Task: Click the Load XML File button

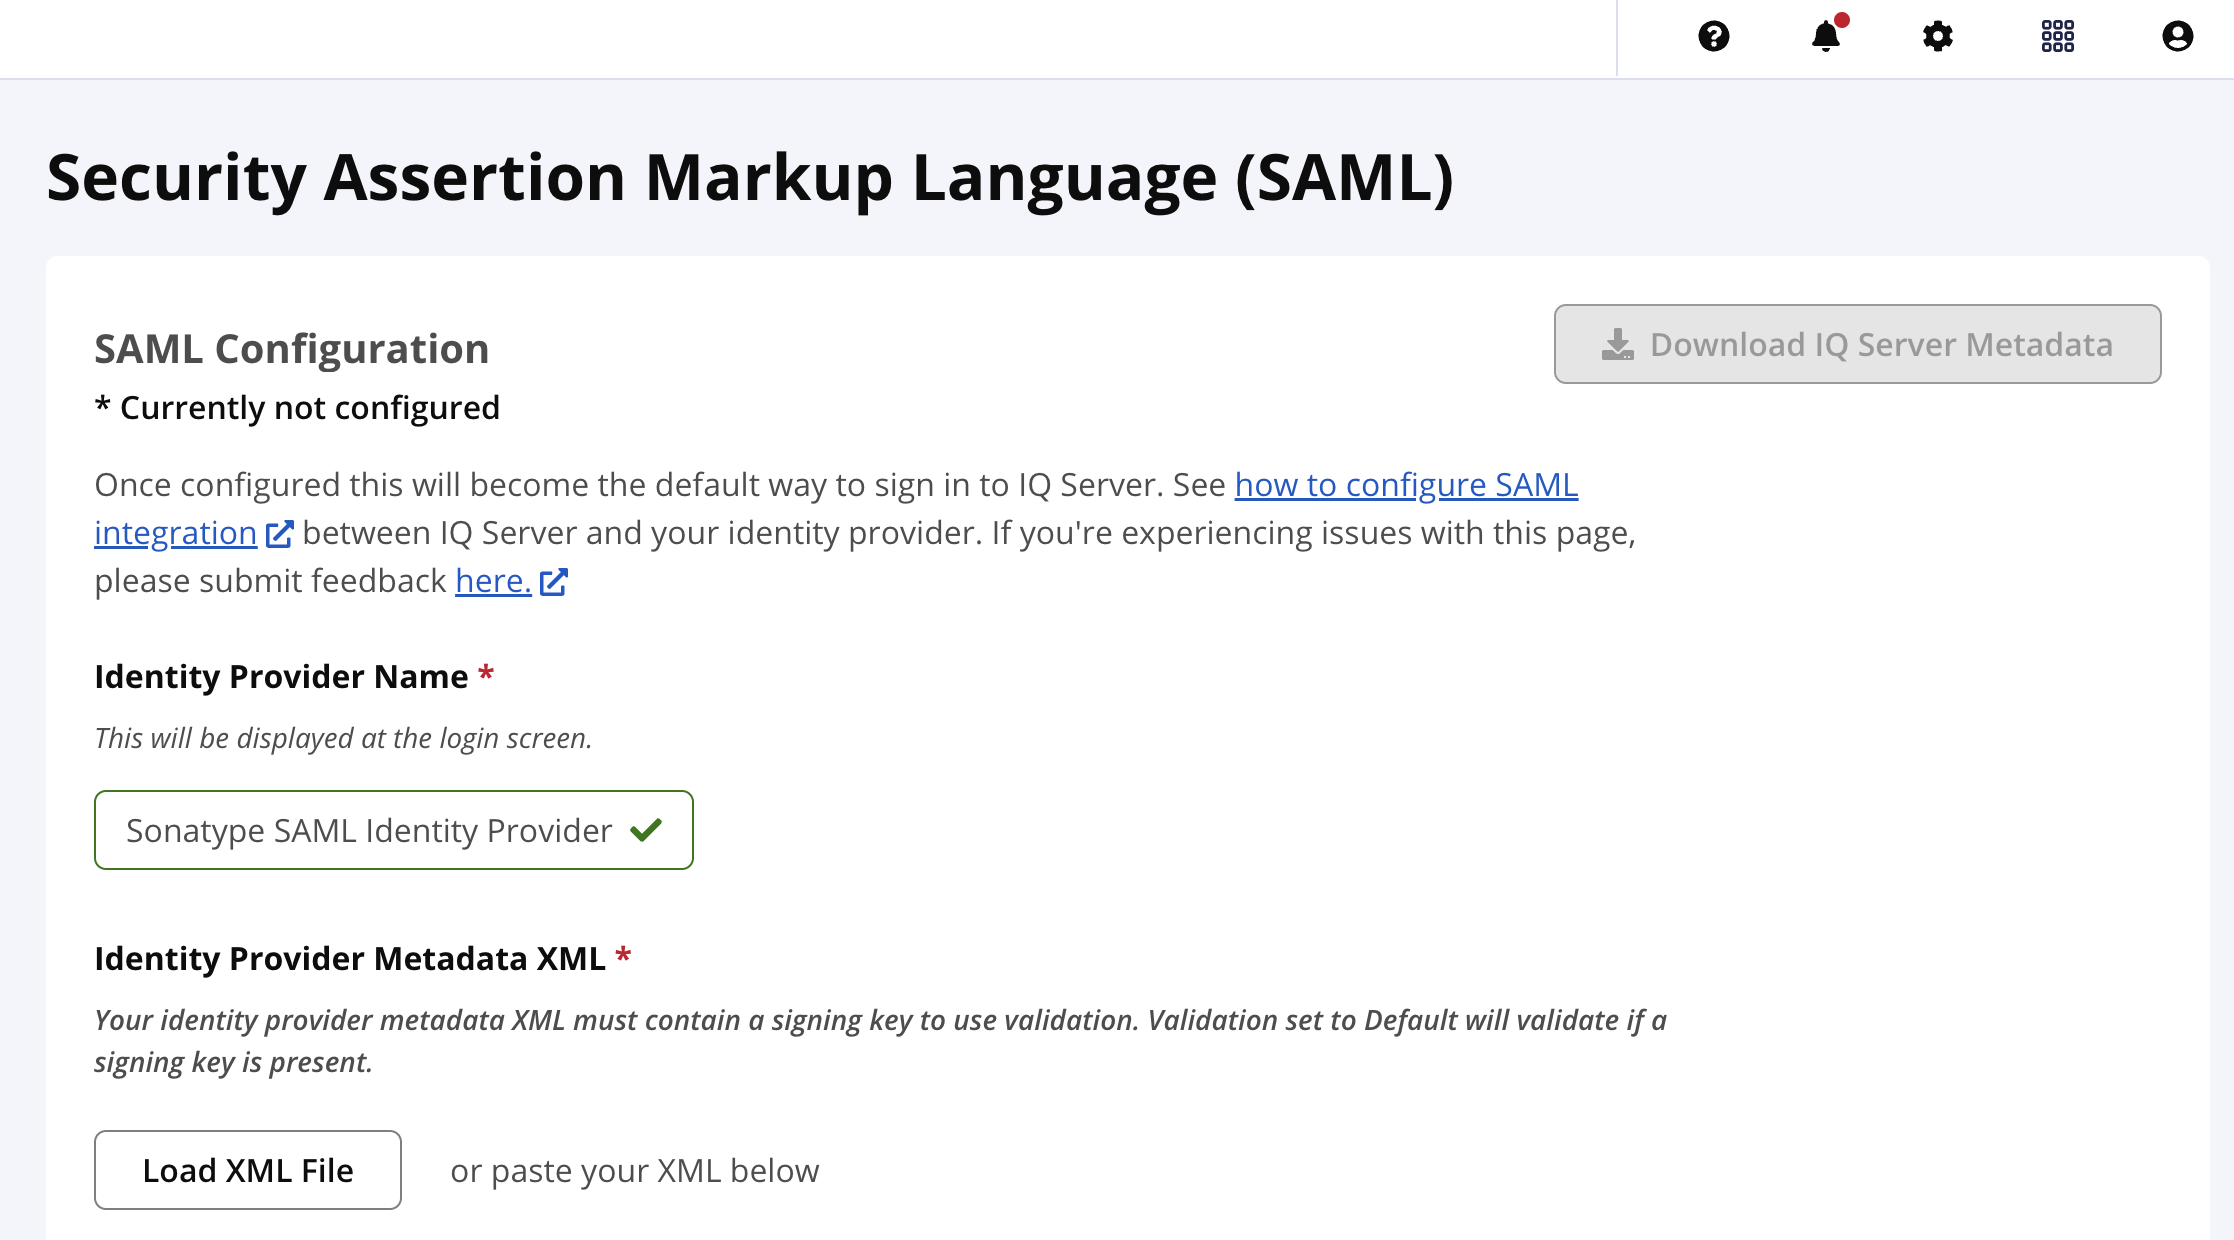Action: pyautogui.click(x=249, y=1170)
